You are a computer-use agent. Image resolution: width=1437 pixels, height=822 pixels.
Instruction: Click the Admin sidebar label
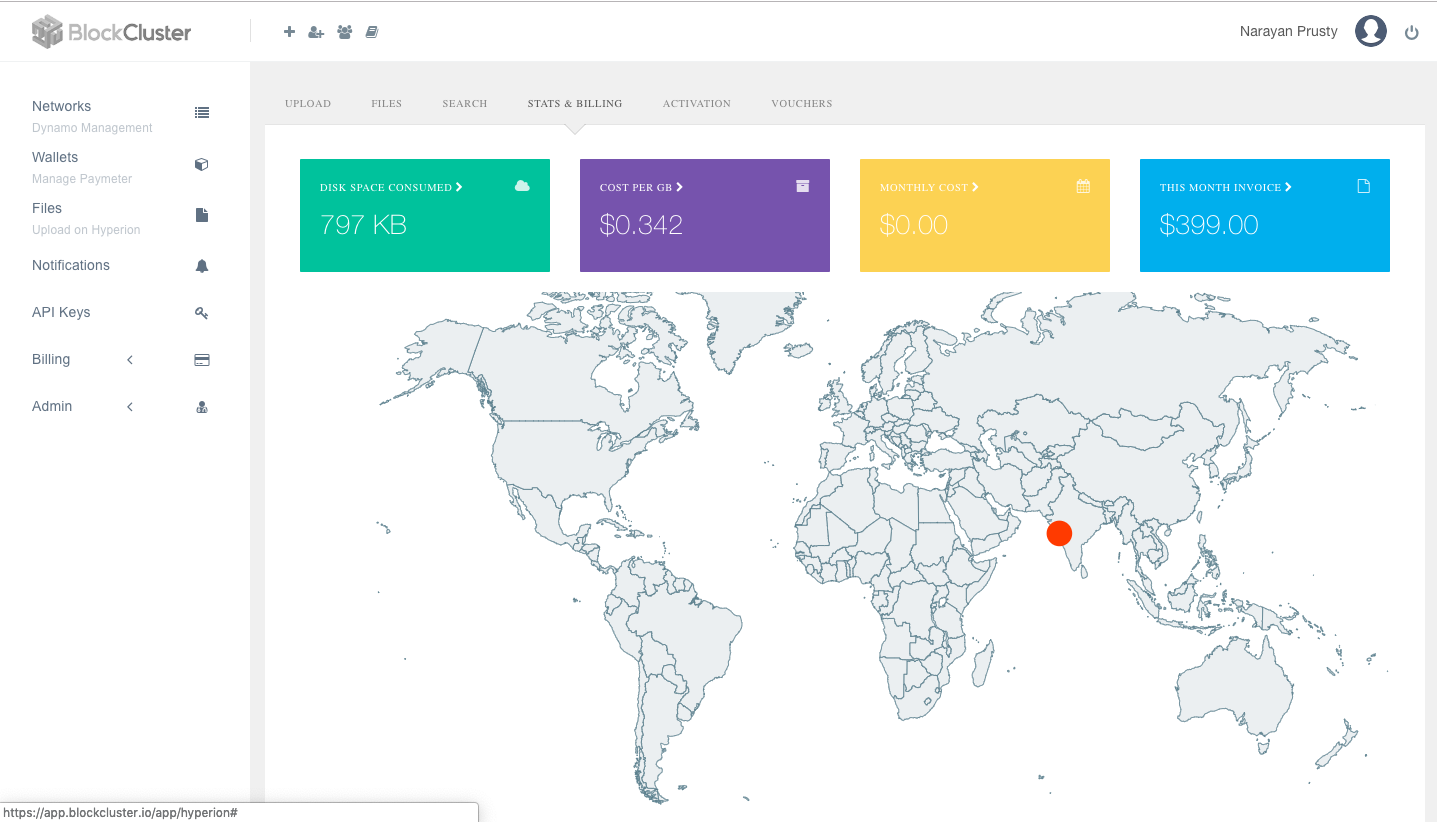[x=52, y=406]
